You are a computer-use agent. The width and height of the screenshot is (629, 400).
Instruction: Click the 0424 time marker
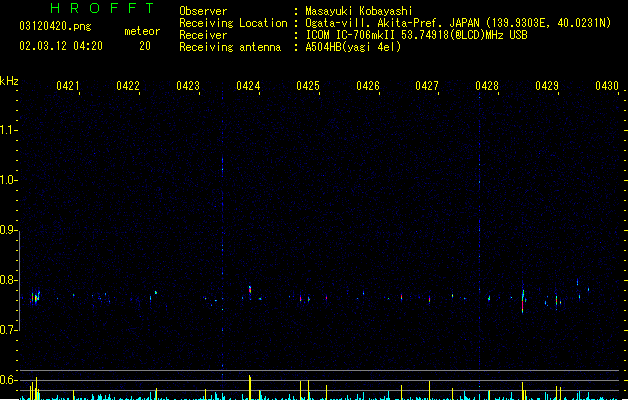pyautogui.click(x=248, y=86)
